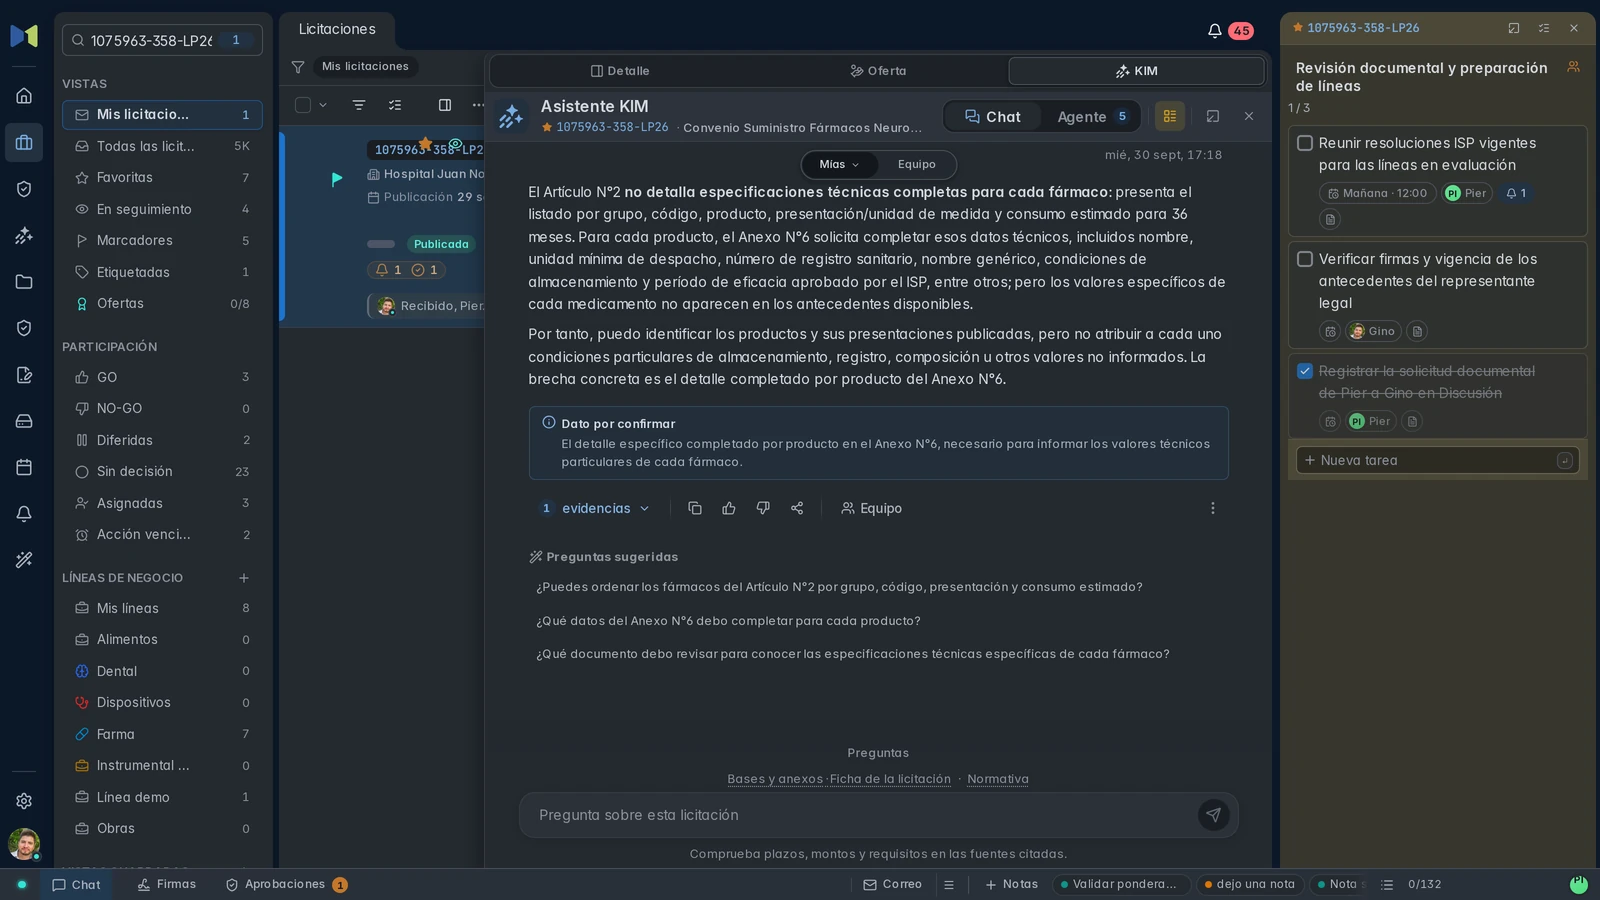Open the Favoritas view in the sidebar

162,177
